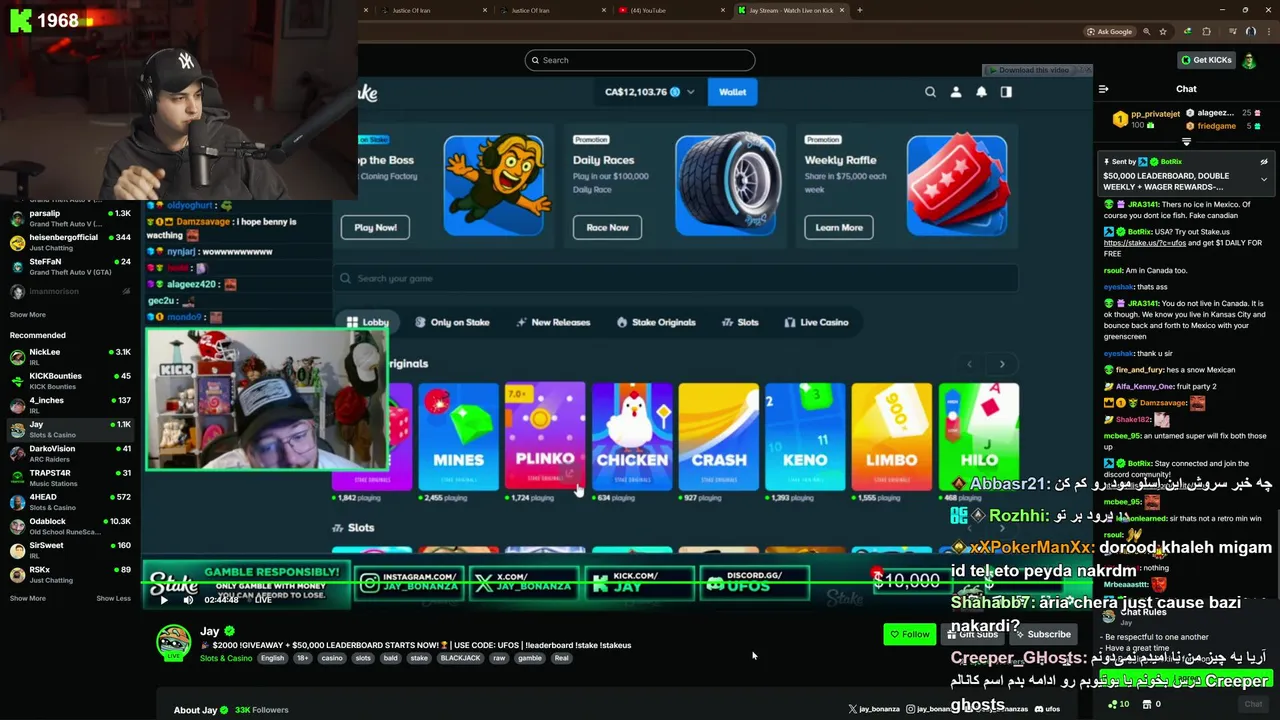This screenshot has height=720, width=1280.
Task: Open the Plinko game tile
Action: click(545, 437)
